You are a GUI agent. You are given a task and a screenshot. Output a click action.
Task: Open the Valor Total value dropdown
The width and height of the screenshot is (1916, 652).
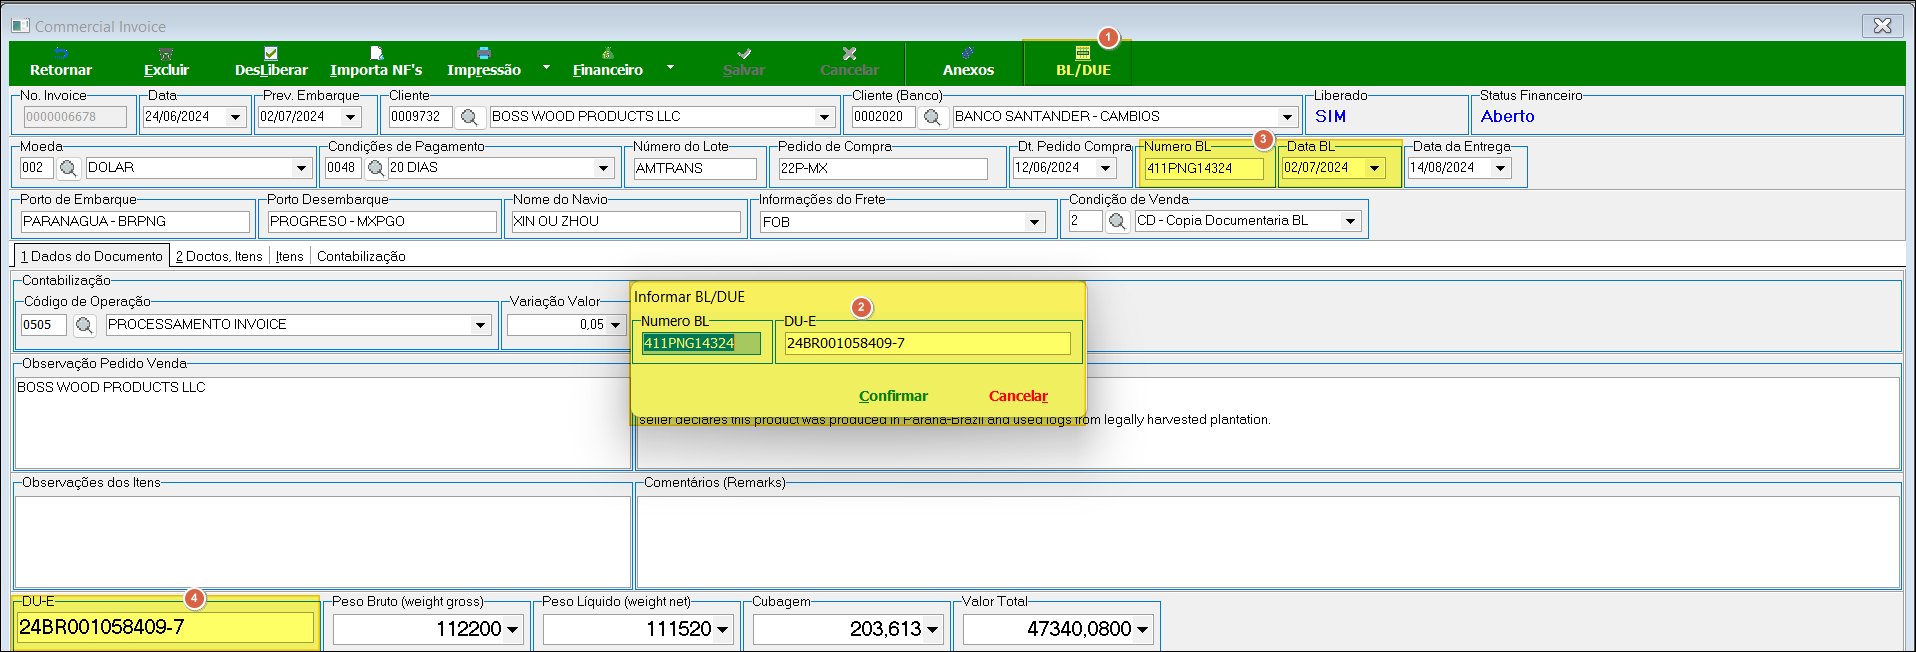(x=1143, y=630)
